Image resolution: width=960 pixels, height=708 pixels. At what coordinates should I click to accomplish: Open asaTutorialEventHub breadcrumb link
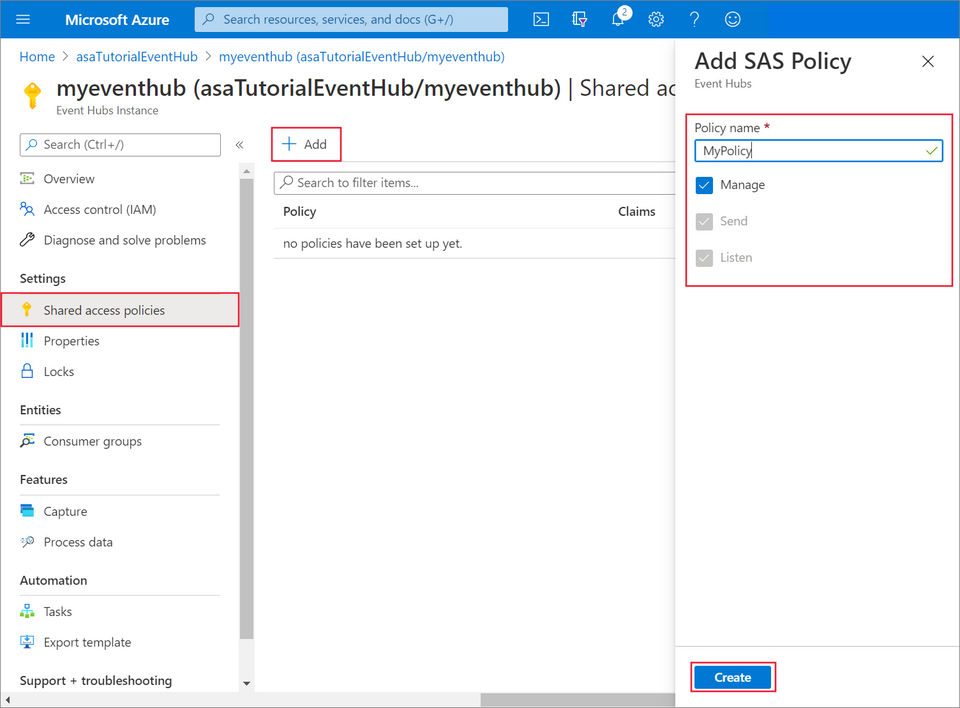[x=137, y=56]
